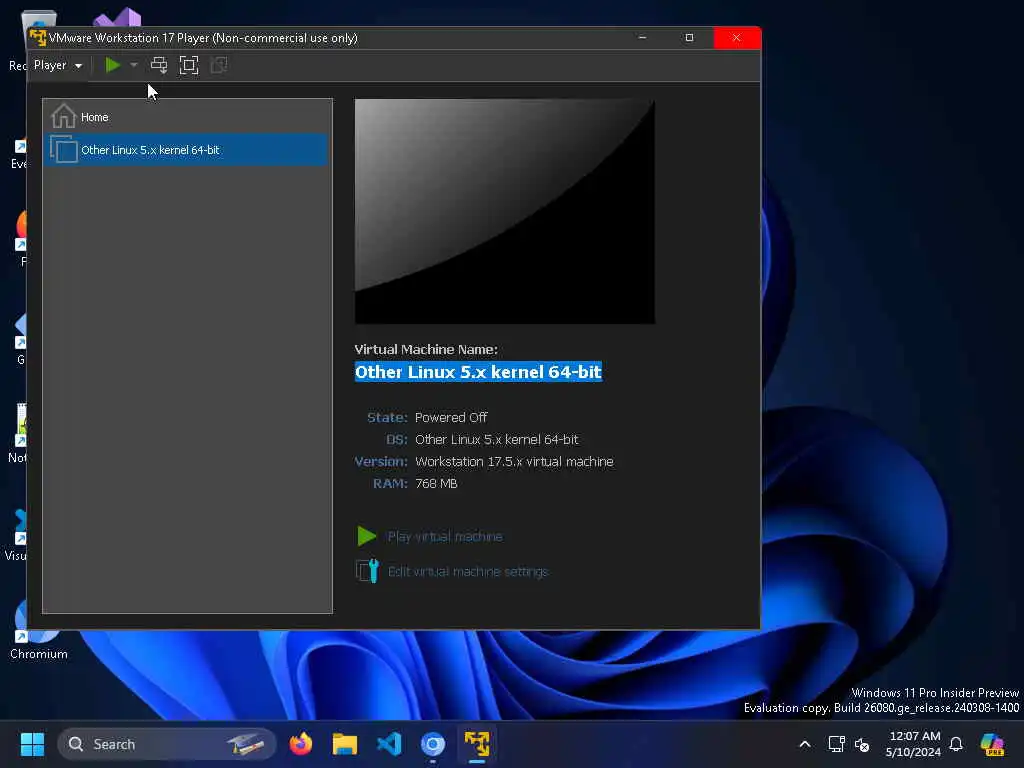Click Send Ctrl+Alt+Del toolbar icon
The image size is (1024, 768).
pyautogui.click(x=159, y=65)
